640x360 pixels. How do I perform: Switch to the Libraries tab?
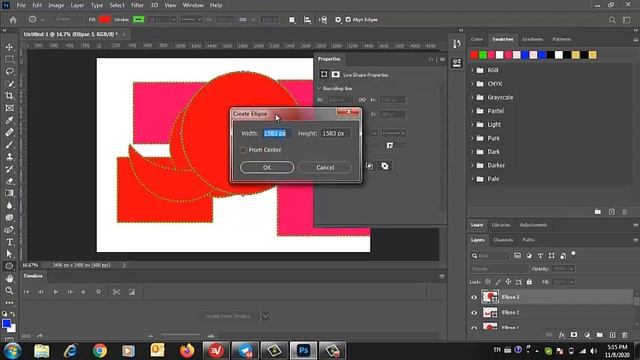coord(500,225)
